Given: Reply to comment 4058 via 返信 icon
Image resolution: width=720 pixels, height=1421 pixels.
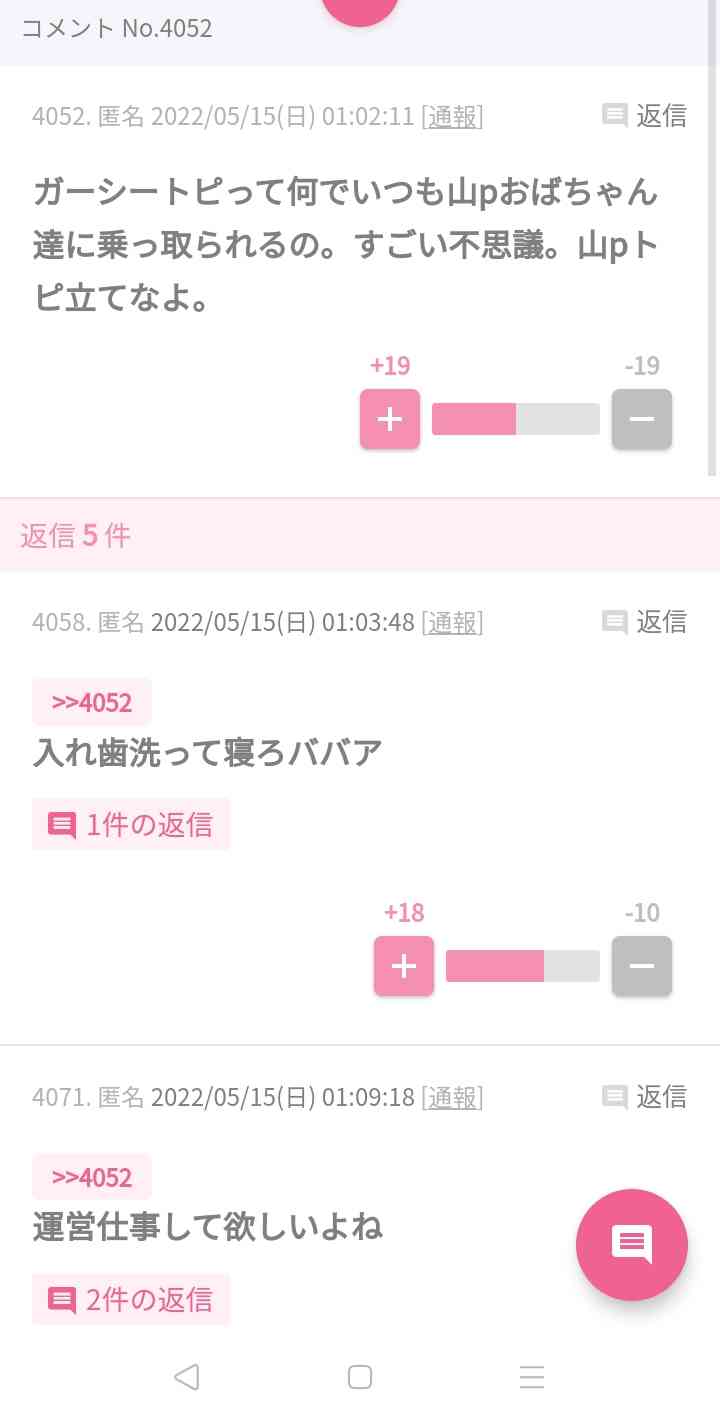Looking at the screenshot, I should click(x=645, y=622).
